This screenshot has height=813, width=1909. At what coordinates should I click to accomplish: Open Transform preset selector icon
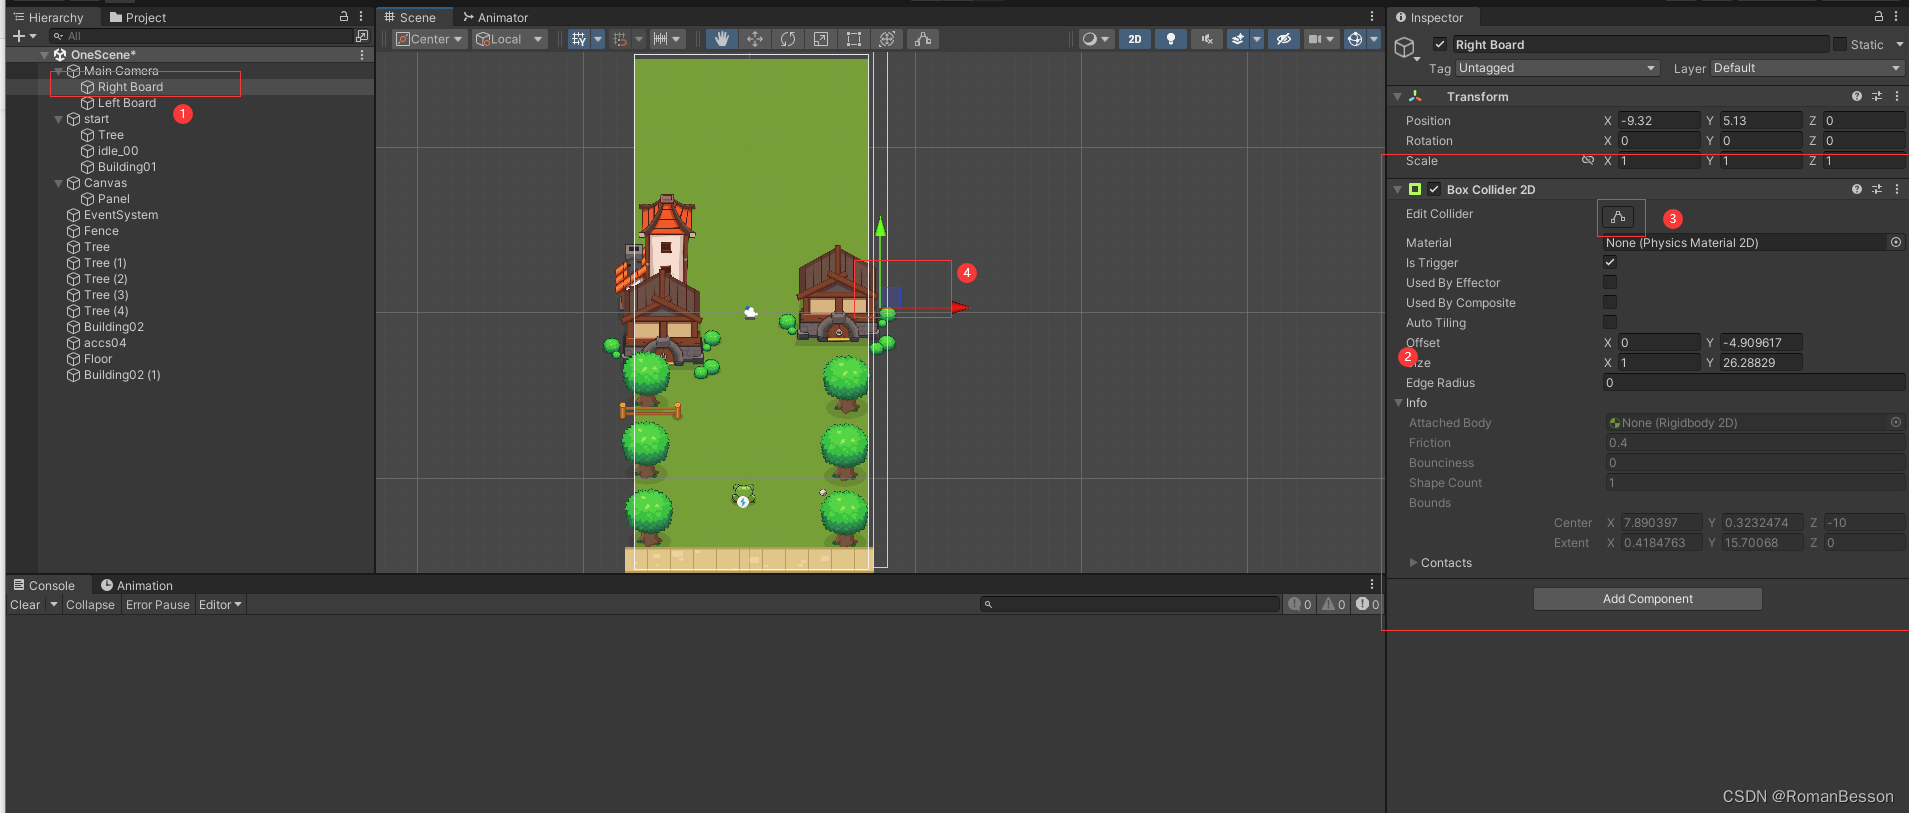(1877, 96)
